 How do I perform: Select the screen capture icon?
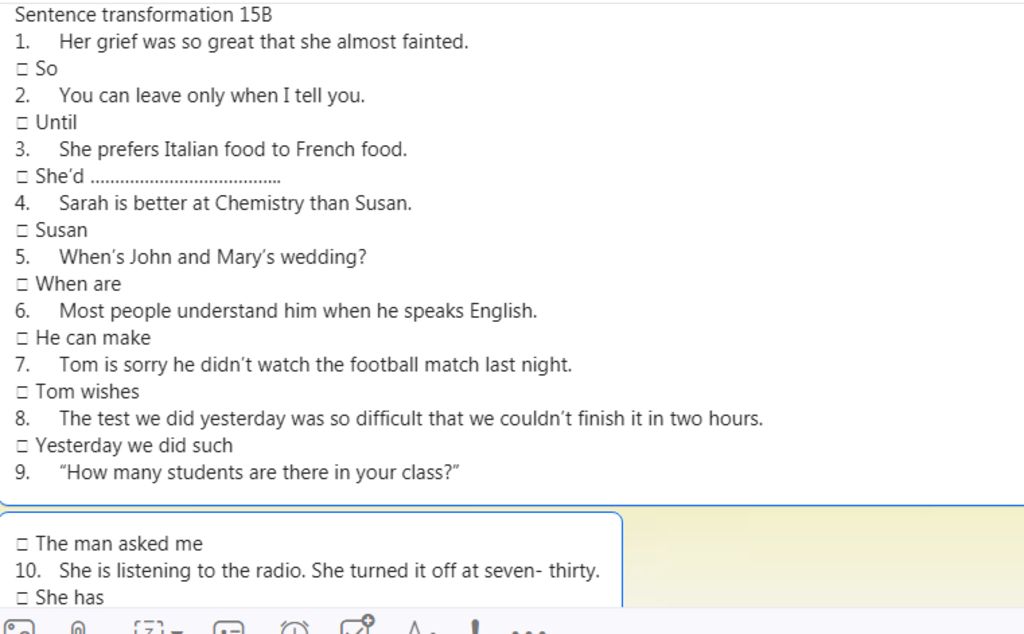tap(150, 627)
